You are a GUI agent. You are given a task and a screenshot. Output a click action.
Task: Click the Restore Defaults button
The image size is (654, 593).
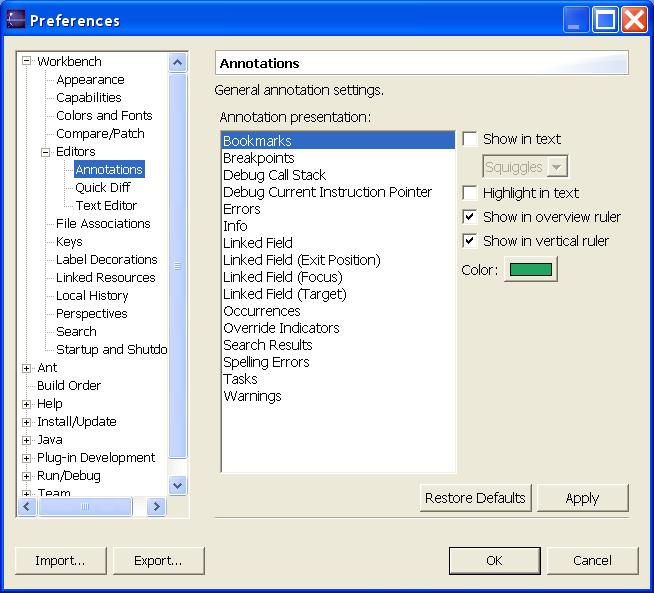pos(475,498)
